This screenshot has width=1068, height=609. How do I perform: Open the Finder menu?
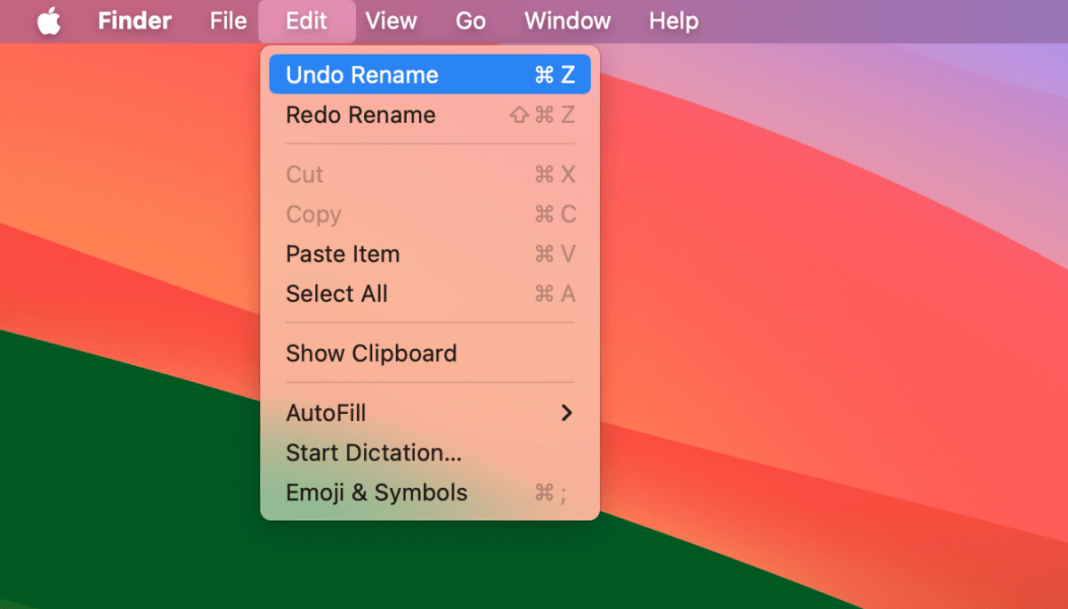[x=134, y=20]
